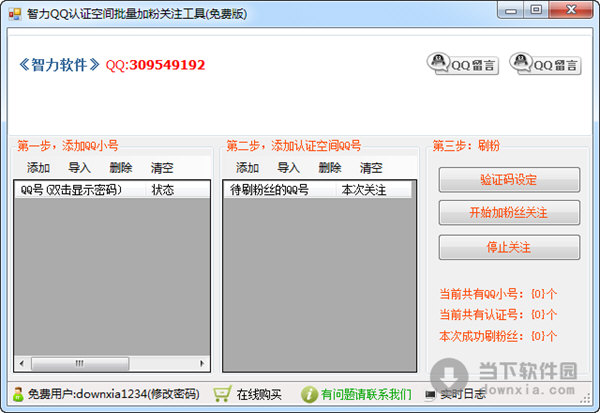Click the 停止关注 button

[509, 247]
